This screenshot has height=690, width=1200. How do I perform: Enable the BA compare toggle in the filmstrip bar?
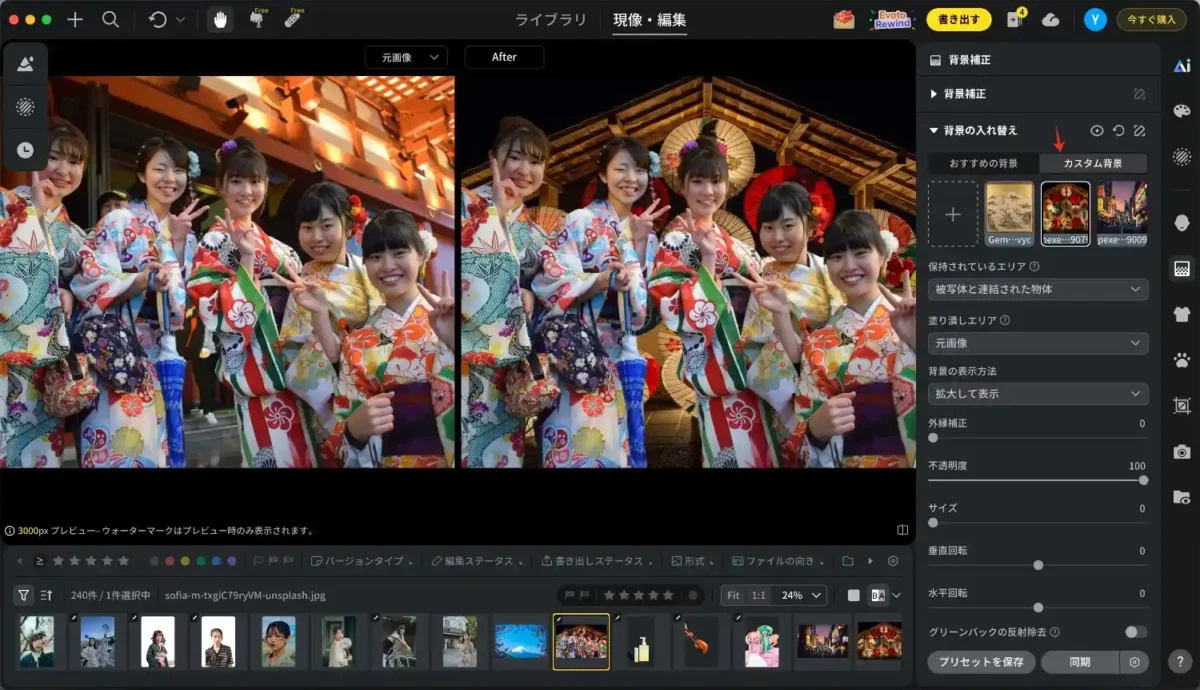click(x=878, y=593)
